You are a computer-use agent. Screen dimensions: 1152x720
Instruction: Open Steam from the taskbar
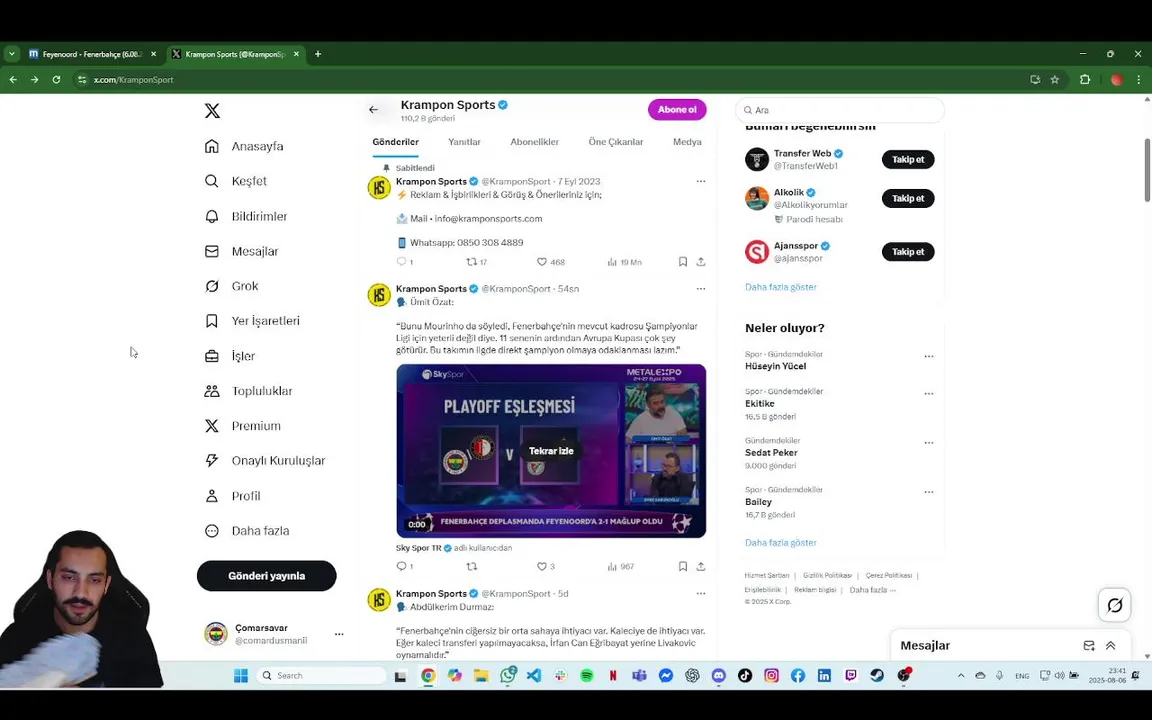pyautogui.click(x=877, y=676)
